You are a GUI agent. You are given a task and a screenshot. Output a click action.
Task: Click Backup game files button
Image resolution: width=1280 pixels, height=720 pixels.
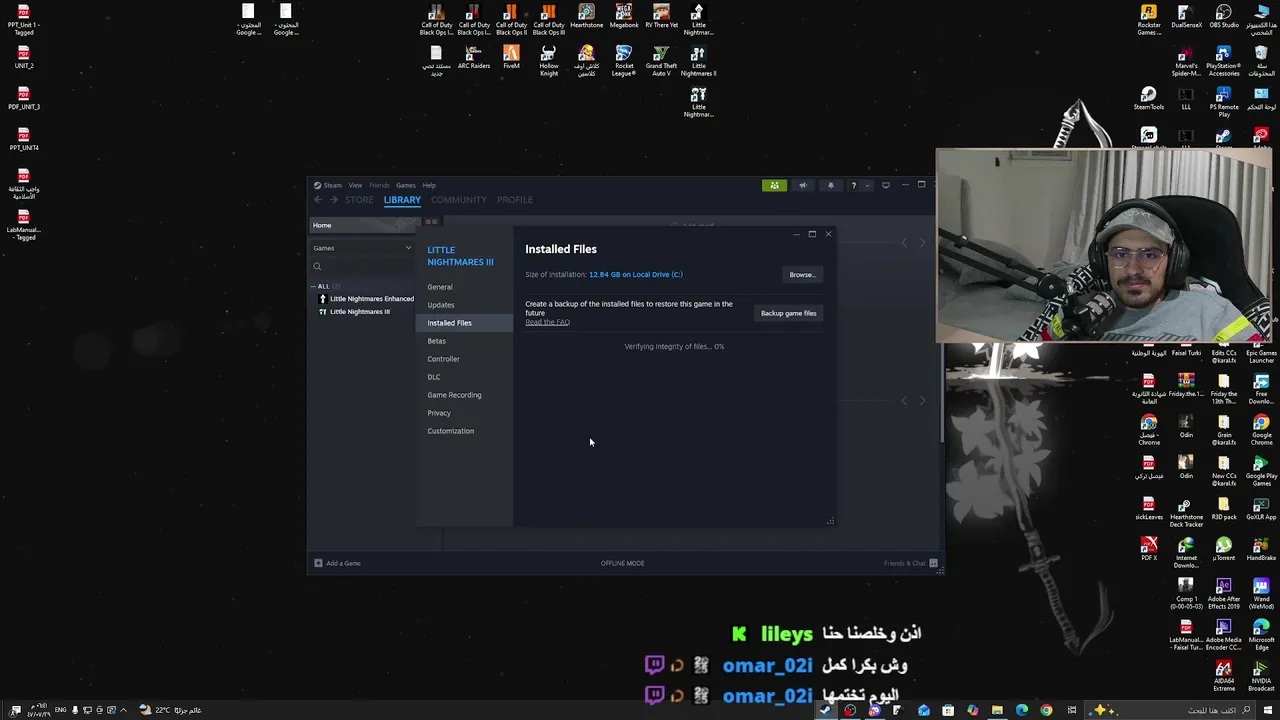[789, 313]
